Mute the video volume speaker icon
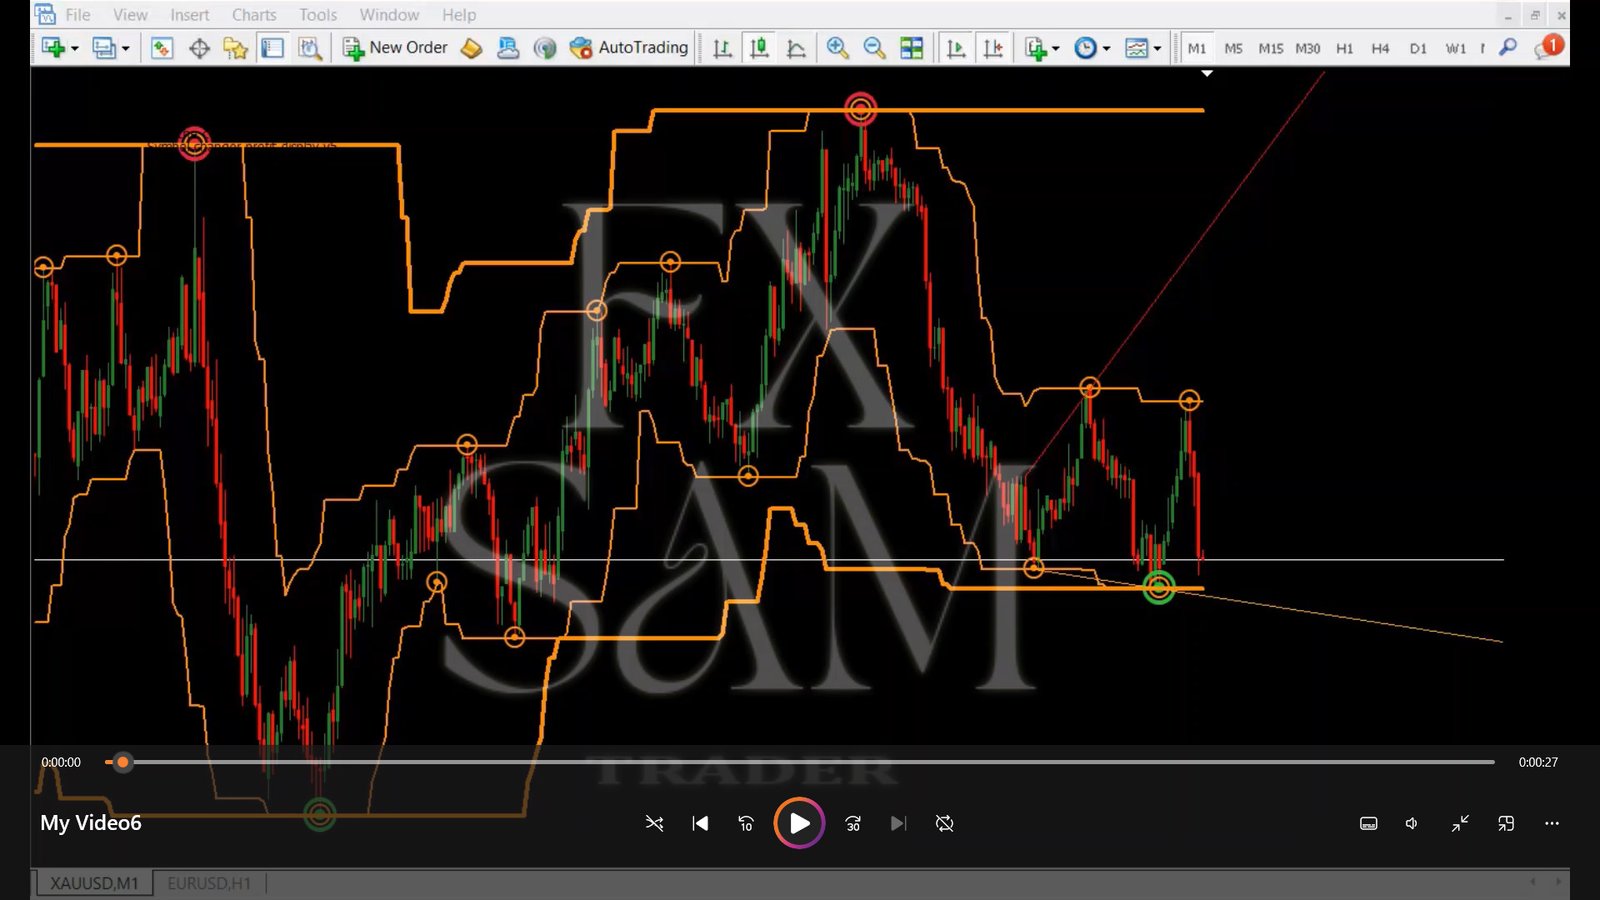This screenshot has height=900, width=1600. tap(1411, 823)
